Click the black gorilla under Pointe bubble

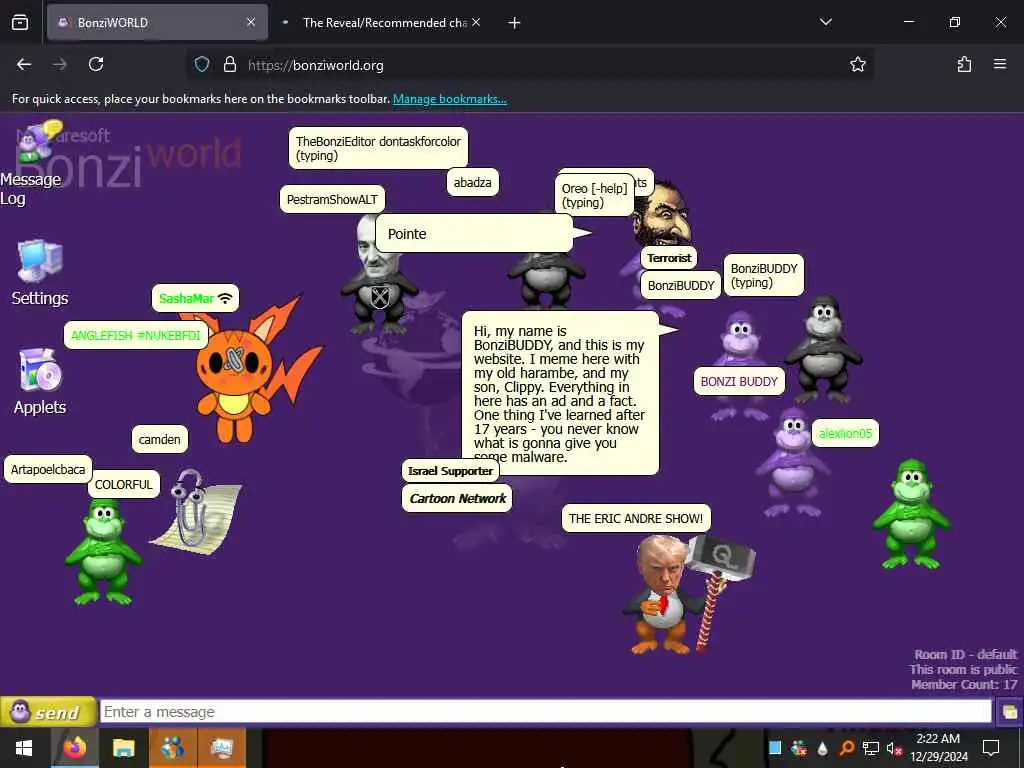pyautogui.click(x=547, y=280)
